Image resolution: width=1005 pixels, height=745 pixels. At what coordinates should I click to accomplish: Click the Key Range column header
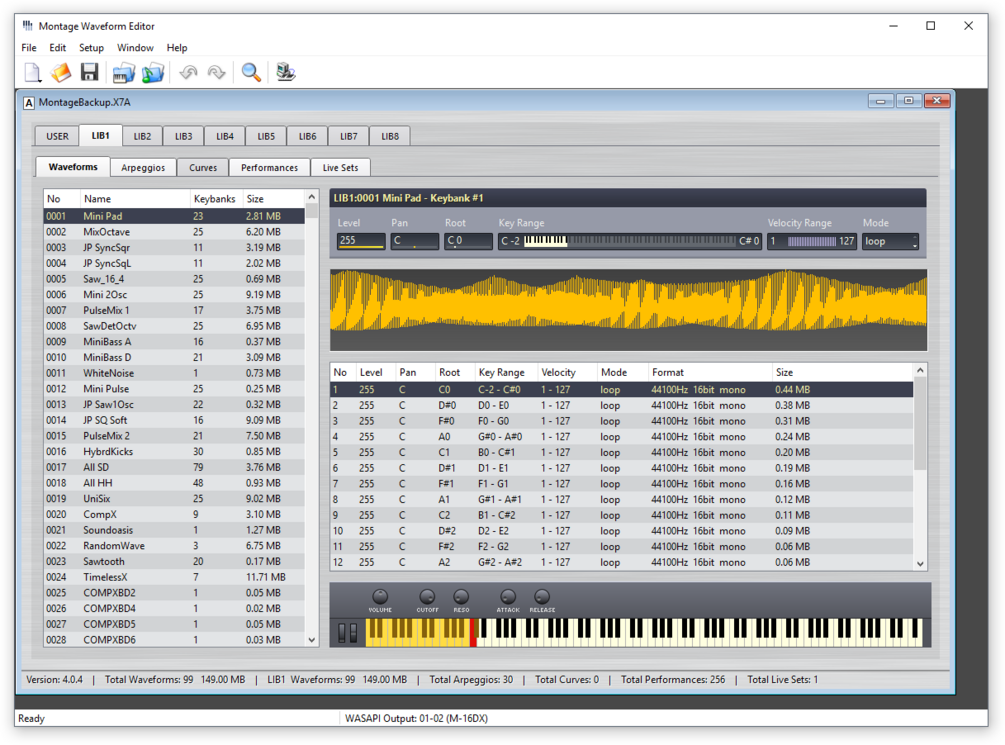(506, 372)
